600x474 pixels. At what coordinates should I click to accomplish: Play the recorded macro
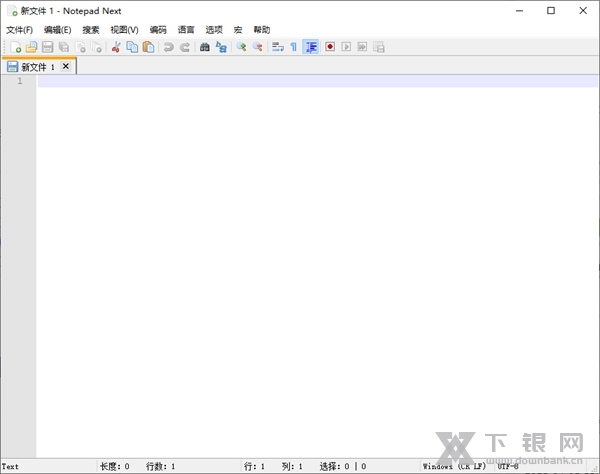[346, 47]
